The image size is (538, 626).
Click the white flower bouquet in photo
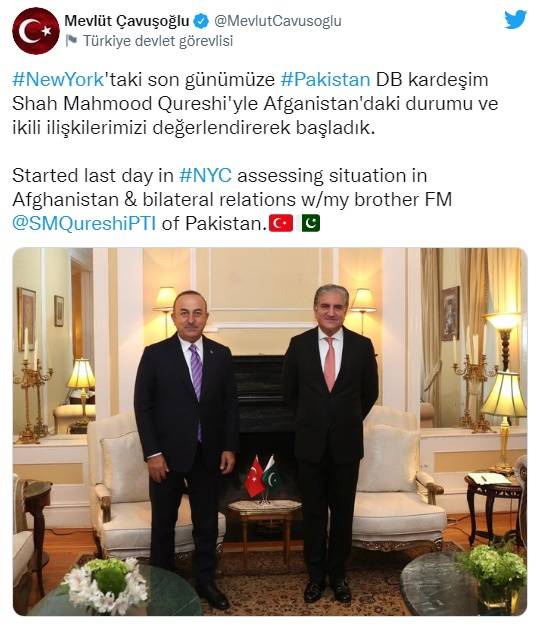point(106,583)
